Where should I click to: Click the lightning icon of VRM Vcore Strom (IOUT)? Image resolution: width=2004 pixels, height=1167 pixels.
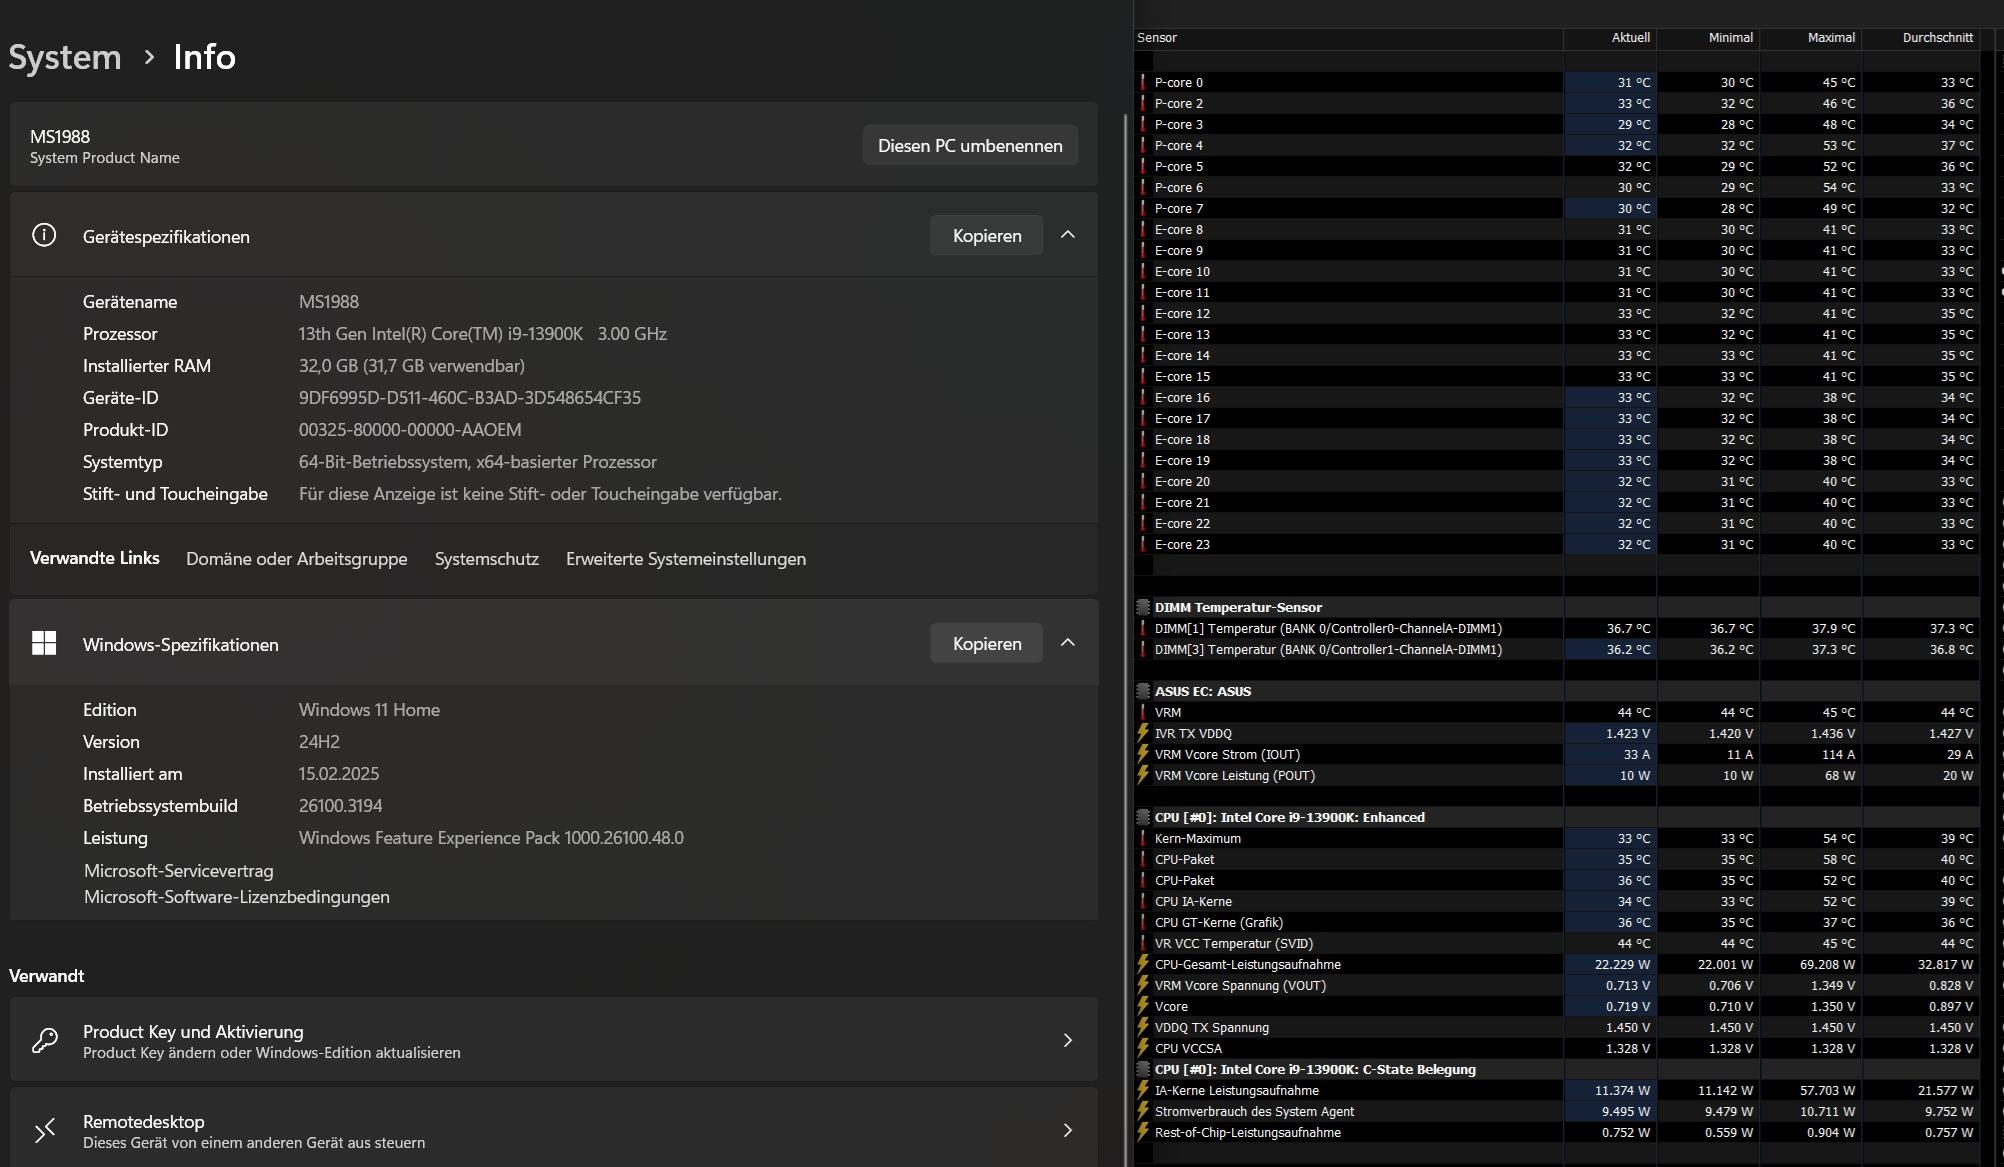pos(1143,754)
